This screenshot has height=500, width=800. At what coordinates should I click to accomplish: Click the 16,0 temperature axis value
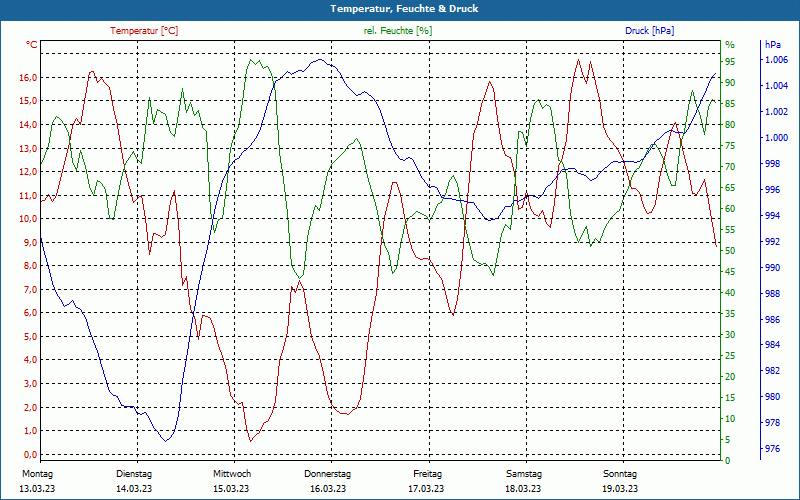[29, 78]
